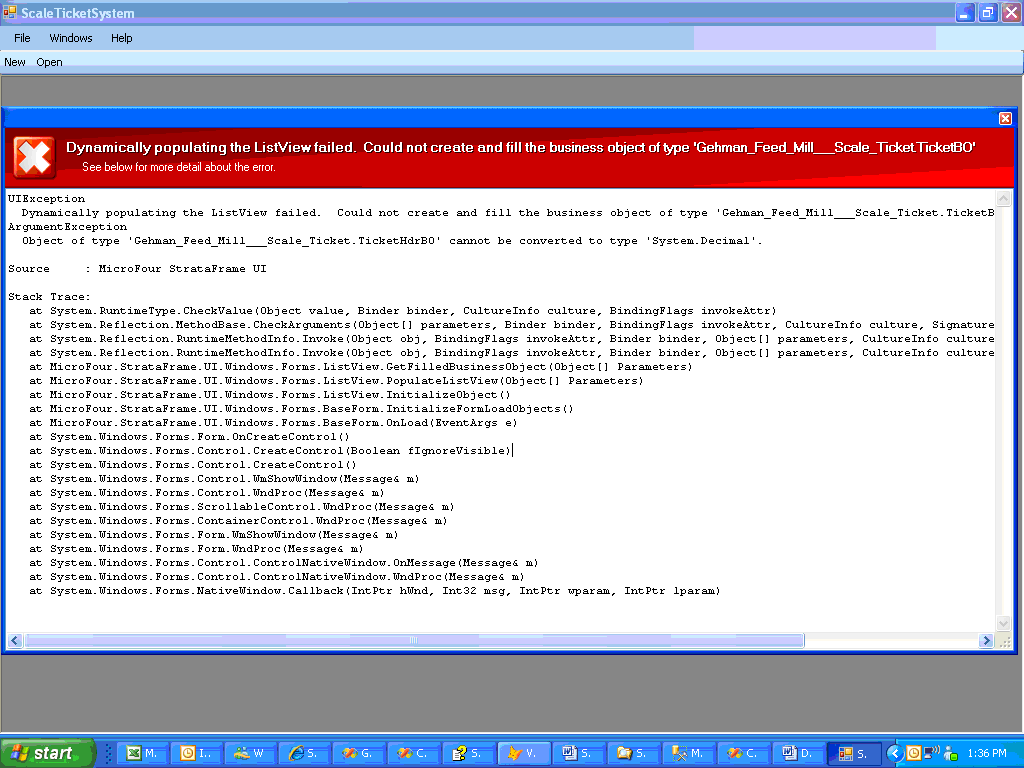Screen dimensions: 1024x768
Task: Click the network connection tray icon
Action: click(x=930, y=753)
